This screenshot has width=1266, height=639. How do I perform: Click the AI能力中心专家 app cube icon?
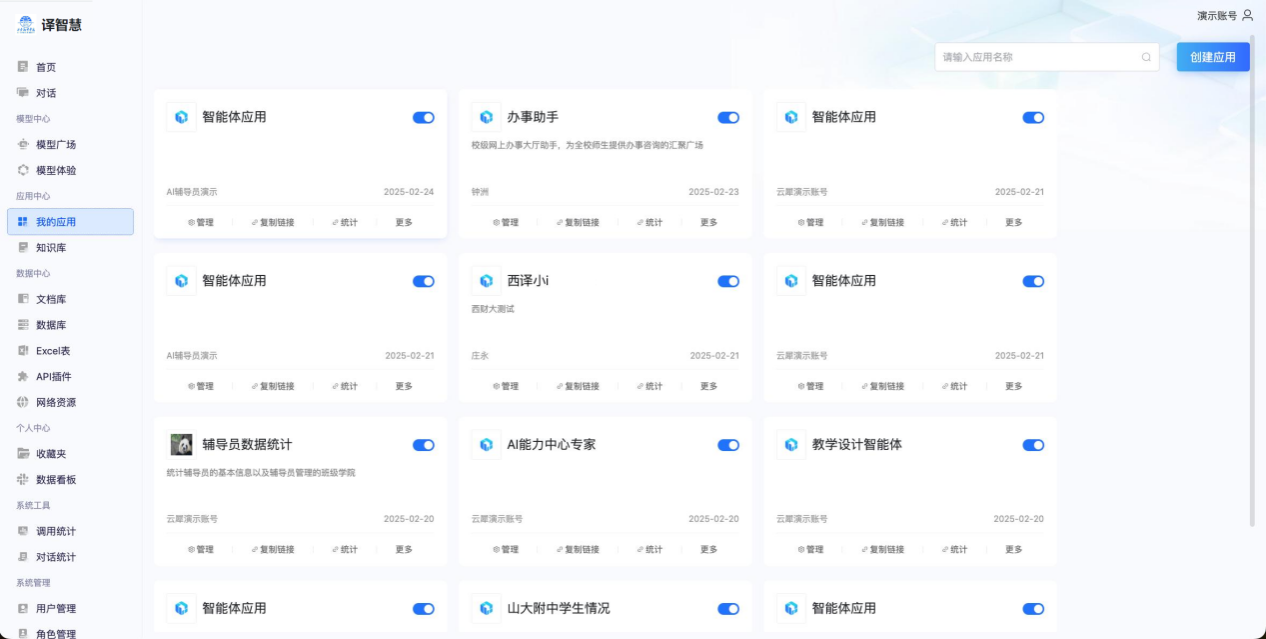point(486,445)
